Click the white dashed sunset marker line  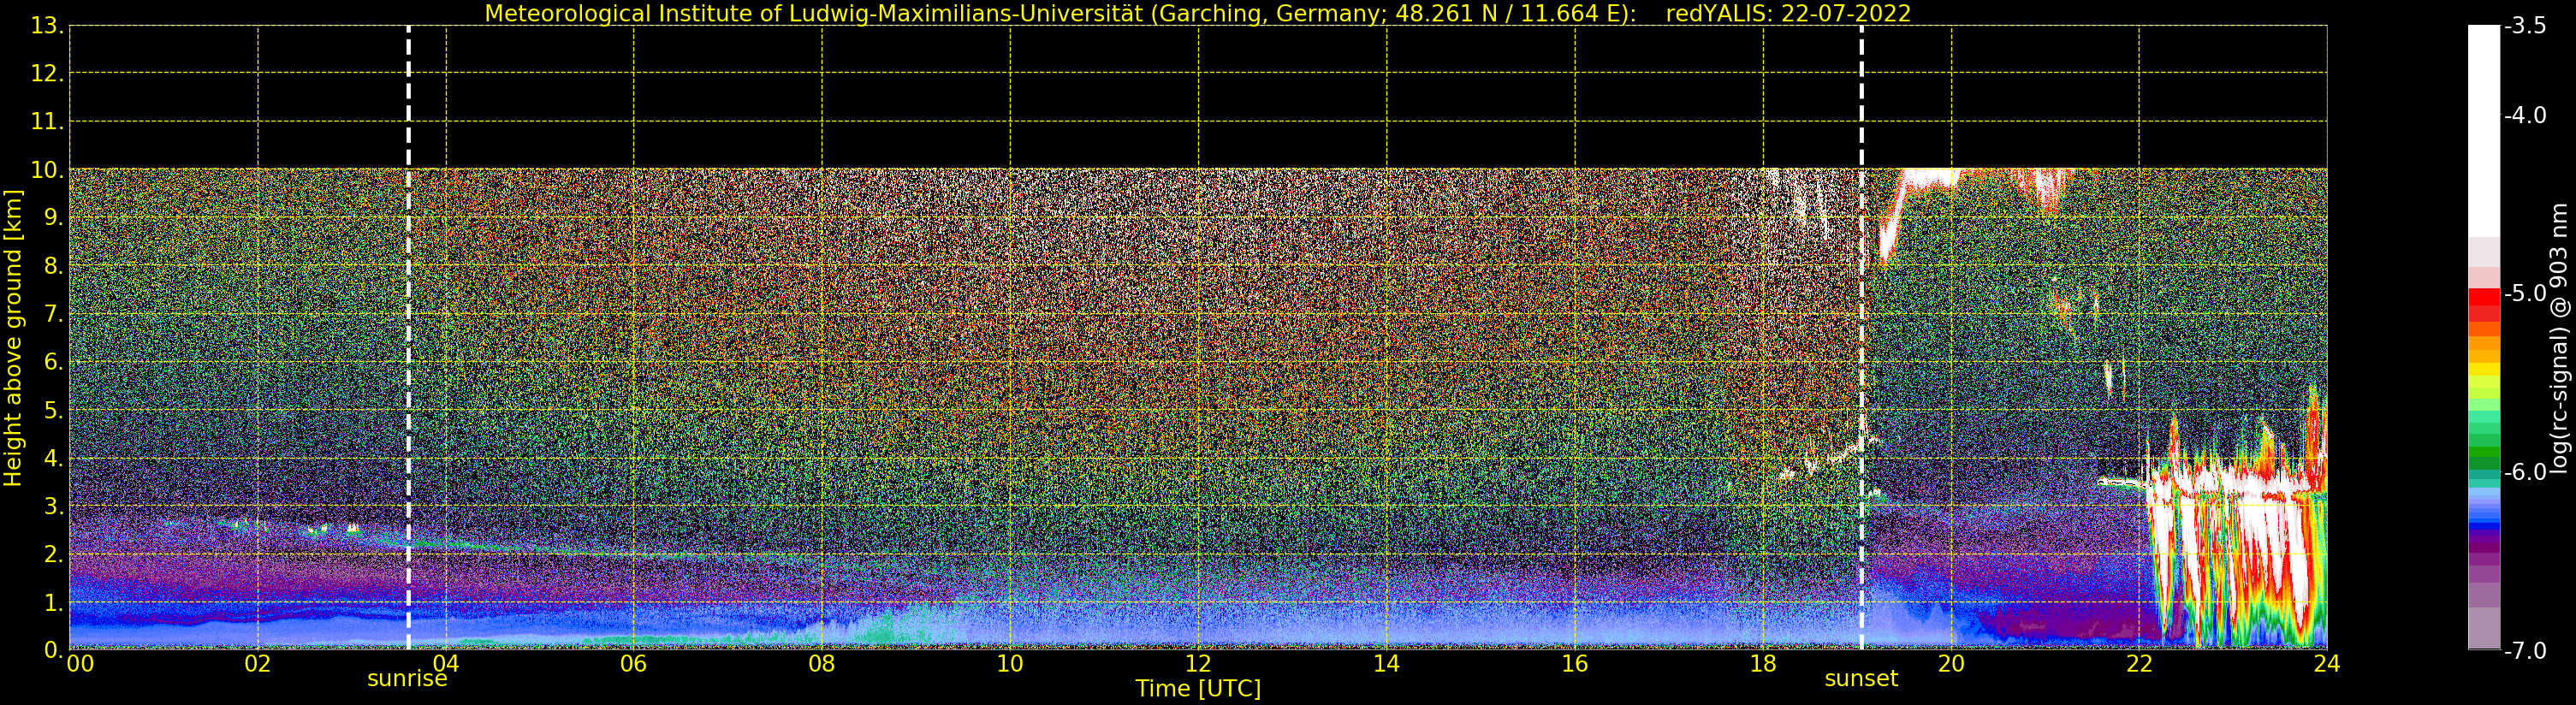click(1861, 338)
